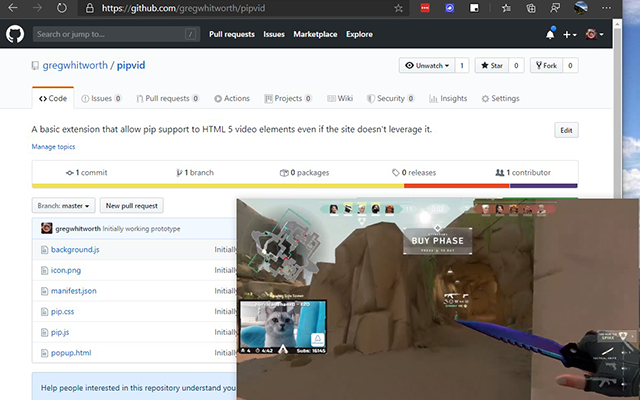Open browser three-dot settings menu

point(607,8)
